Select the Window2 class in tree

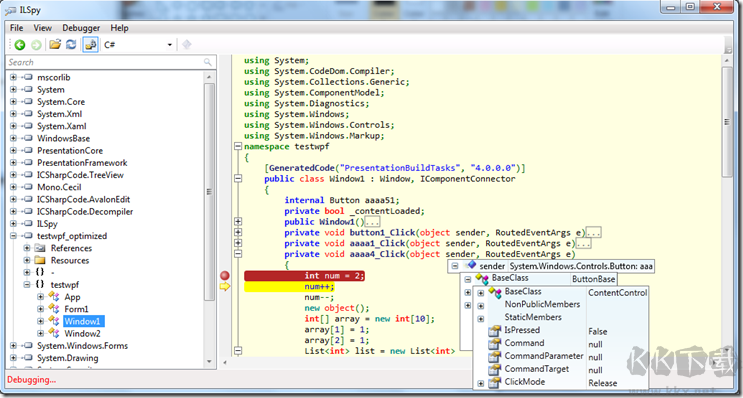point(82,333)
